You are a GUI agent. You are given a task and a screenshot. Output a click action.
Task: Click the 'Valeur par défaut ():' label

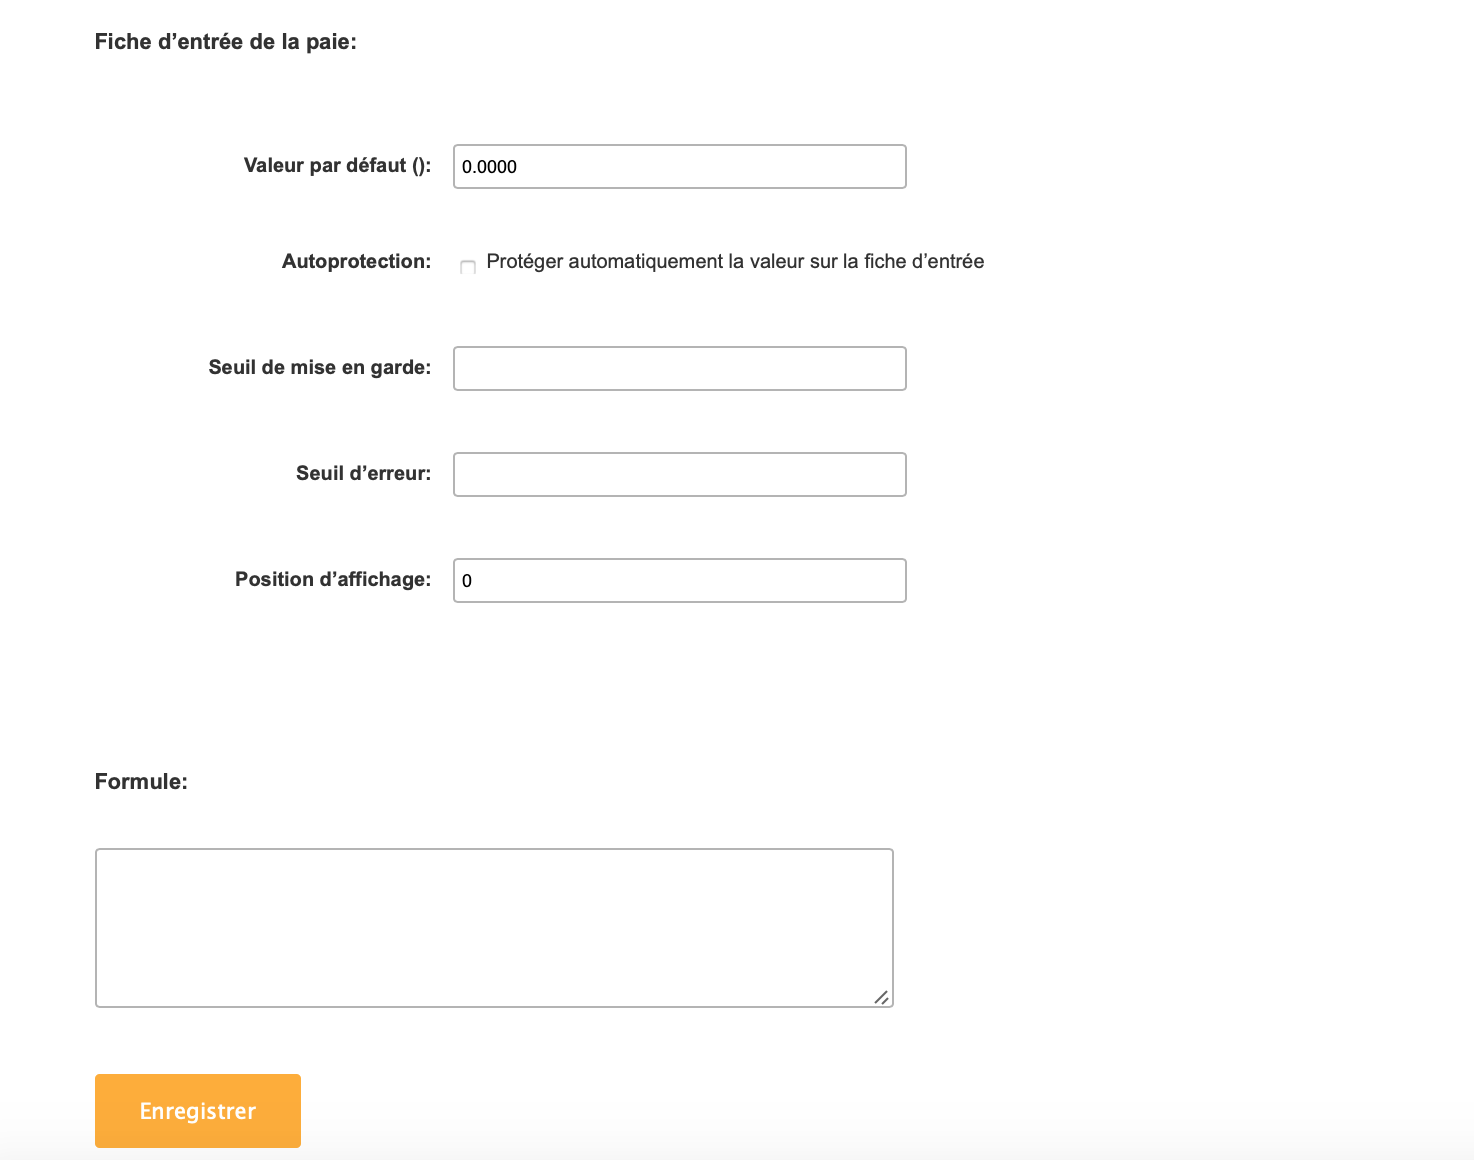337,166
